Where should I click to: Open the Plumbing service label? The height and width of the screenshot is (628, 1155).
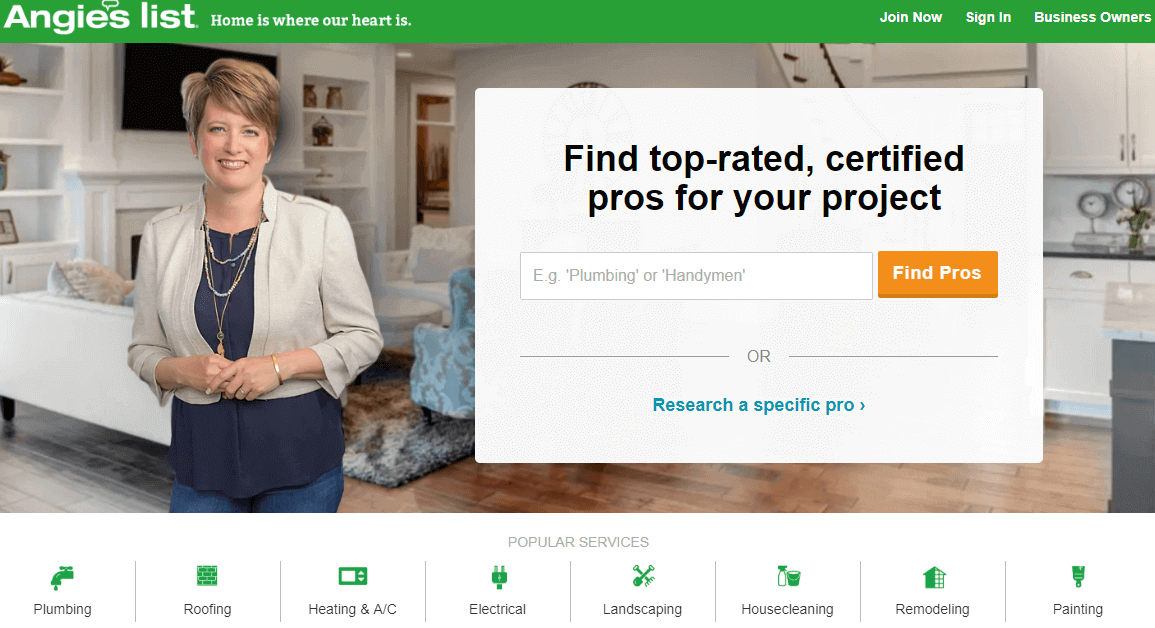tap(63, 610)
